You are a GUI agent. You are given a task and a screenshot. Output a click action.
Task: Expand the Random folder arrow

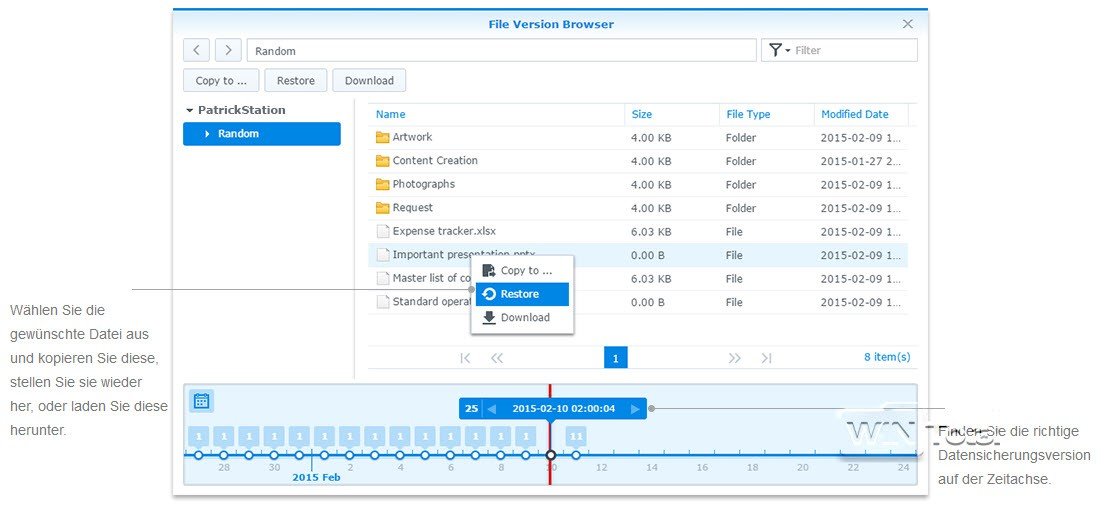[x=207, y=134]
